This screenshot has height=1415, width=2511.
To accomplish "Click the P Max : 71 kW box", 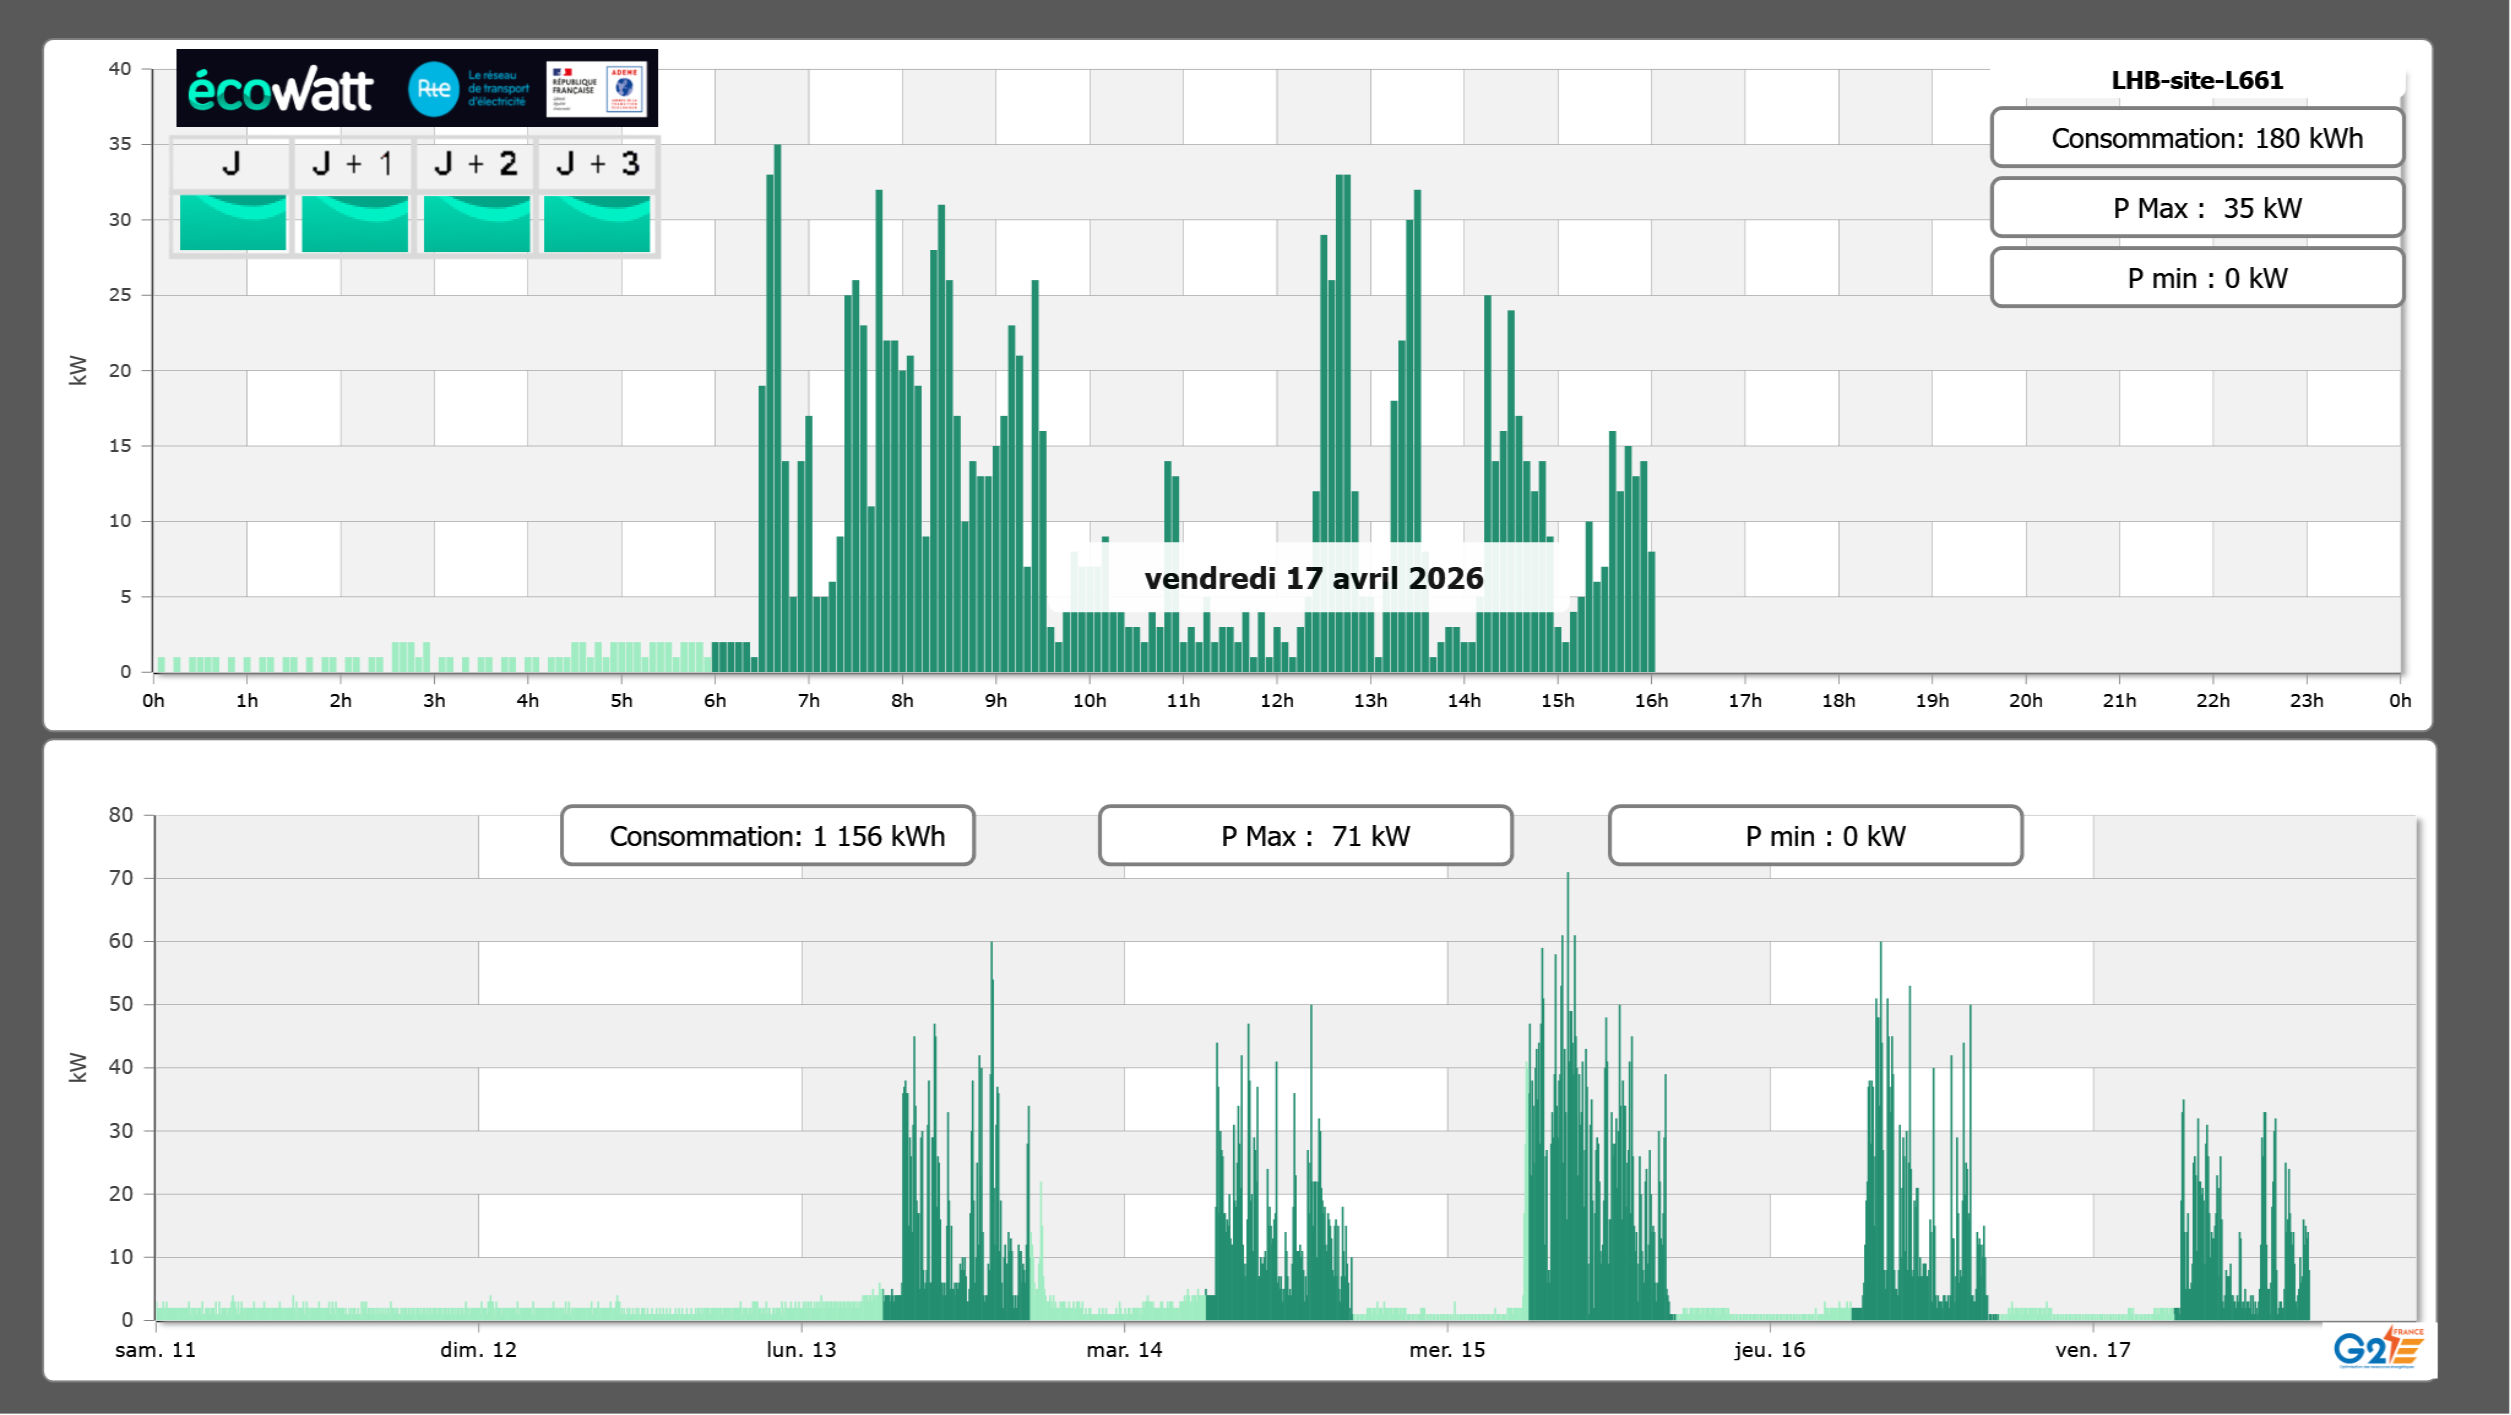I will coord(1305,836).
